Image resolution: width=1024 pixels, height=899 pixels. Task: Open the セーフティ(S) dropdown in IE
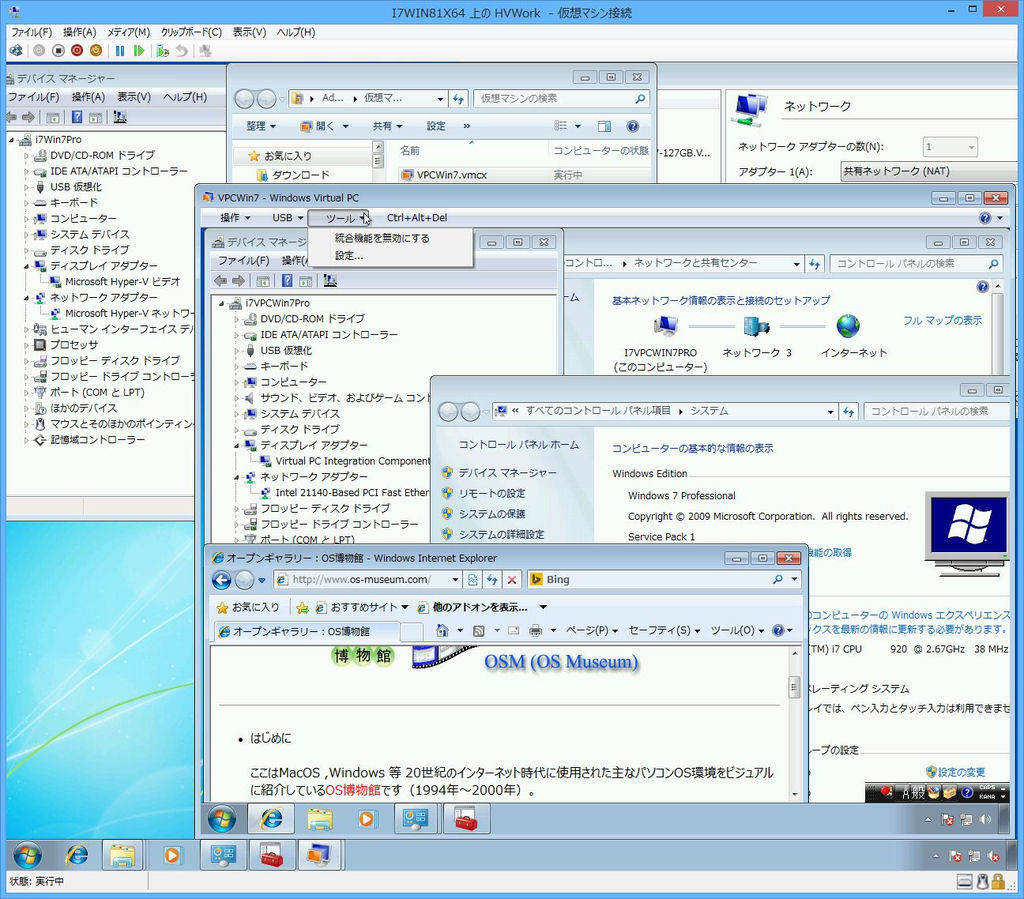click(664, 630)
